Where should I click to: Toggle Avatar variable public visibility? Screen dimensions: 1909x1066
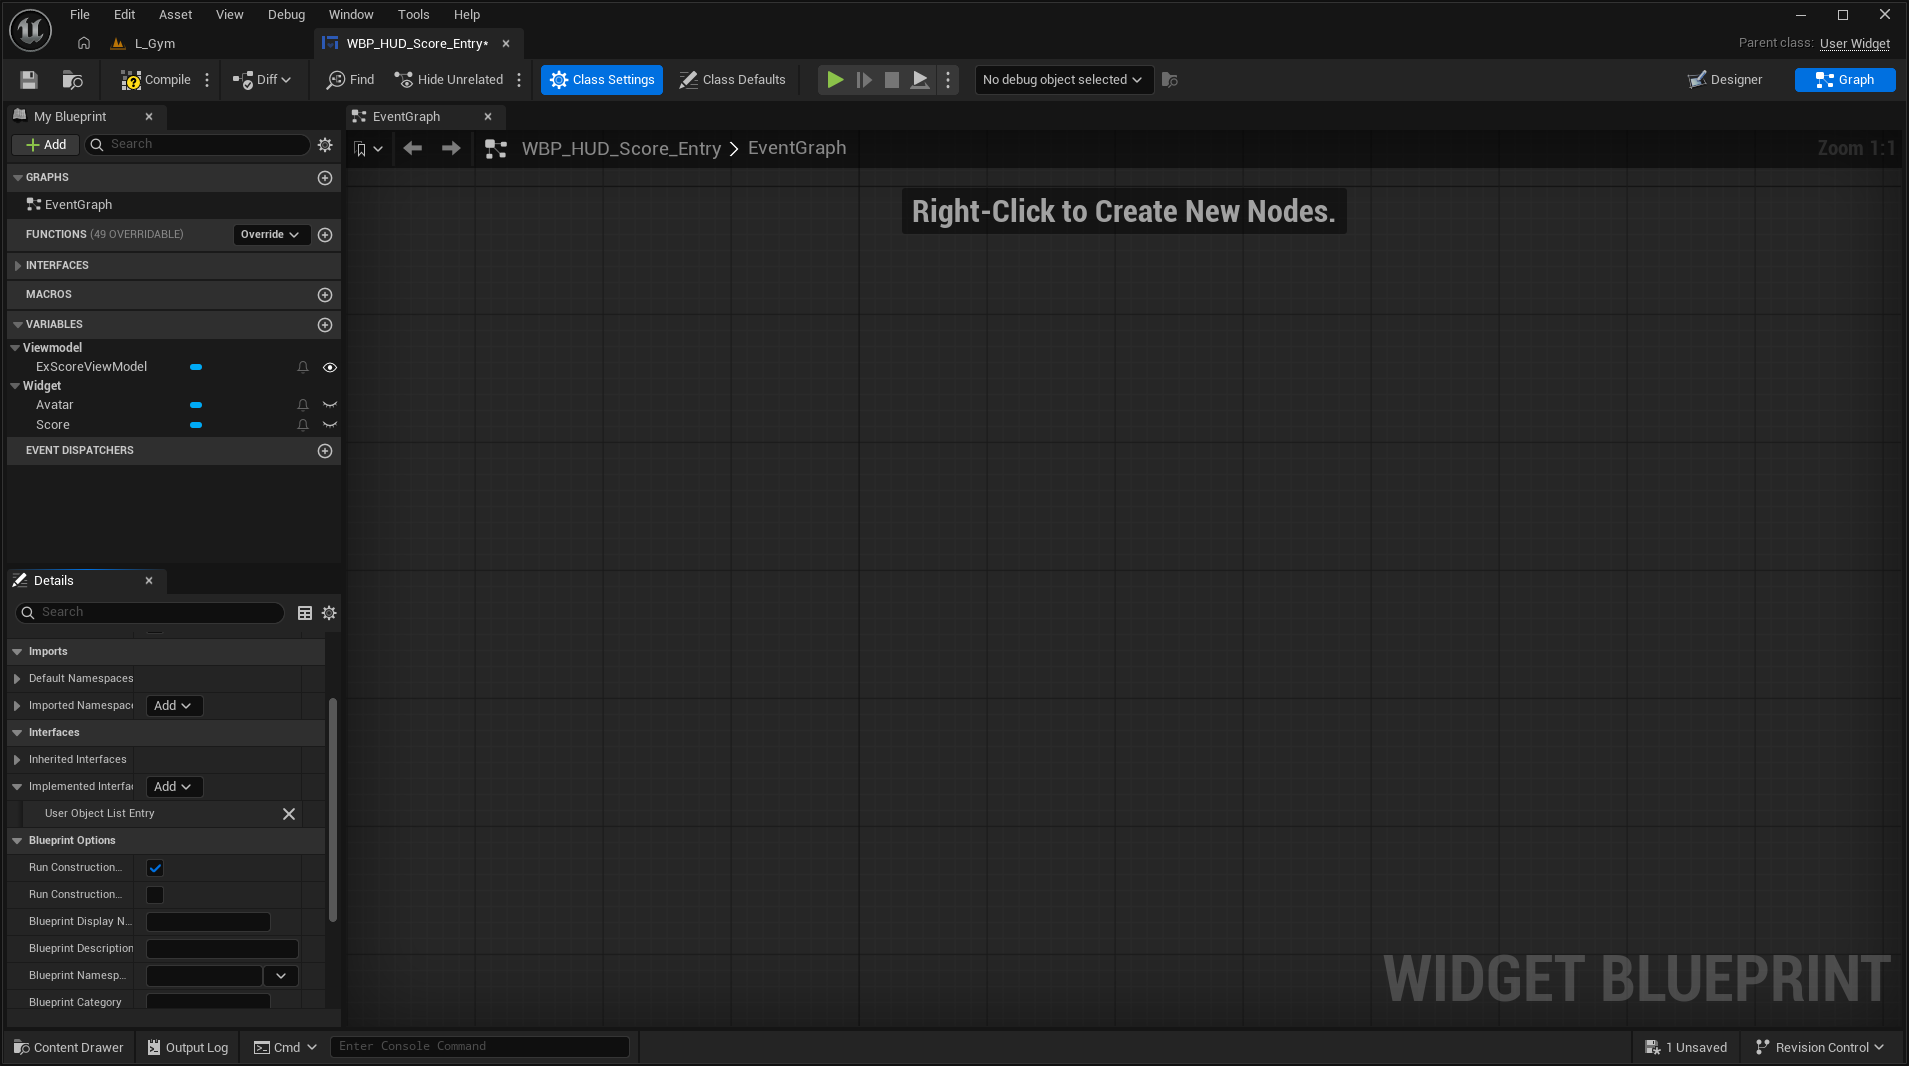click(330, 405)
